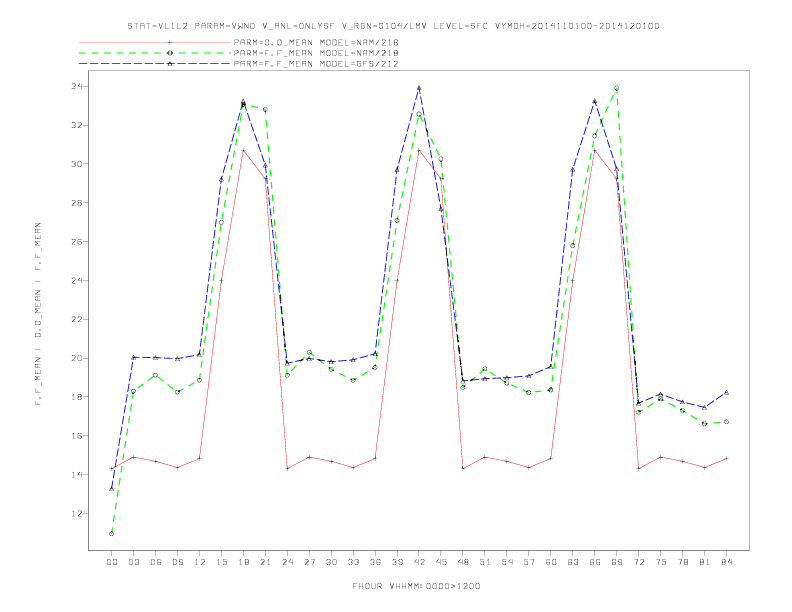Click x-axis forecast hour label 69
The width and height of the screenshot is (792, 612).
617,562
